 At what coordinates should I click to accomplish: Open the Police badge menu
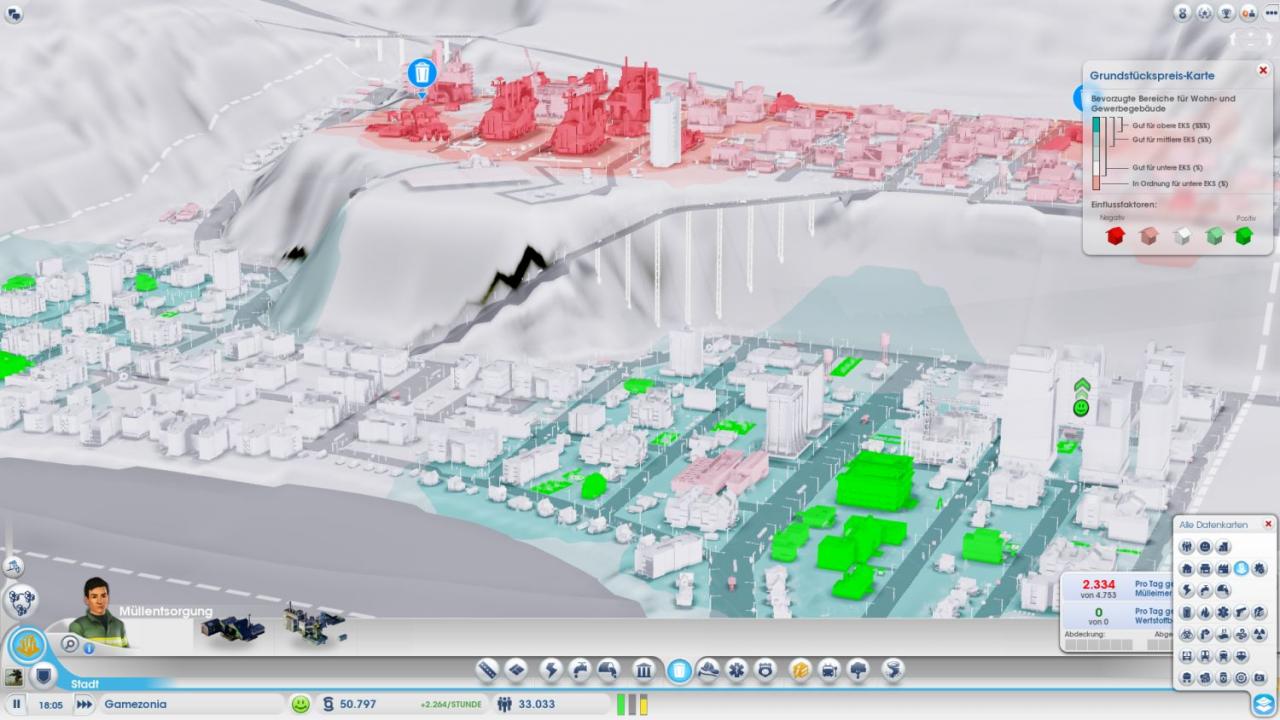pyautogui.click(x=765, y=670)
